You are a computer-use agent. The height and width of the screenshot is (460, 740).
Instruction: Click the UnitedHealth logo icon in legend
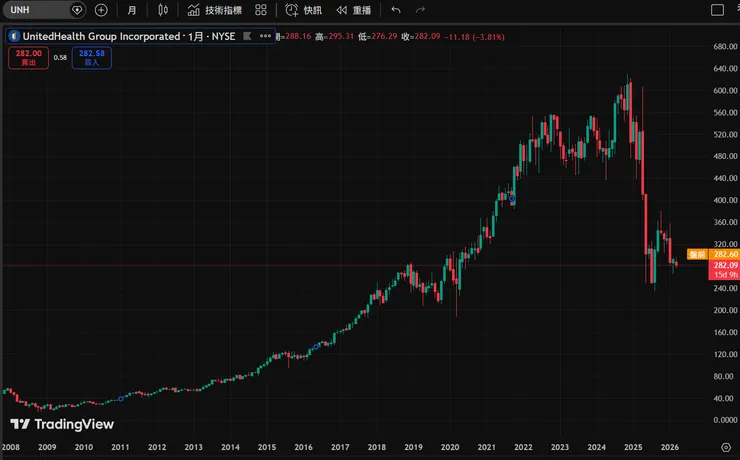click(14, 36)
